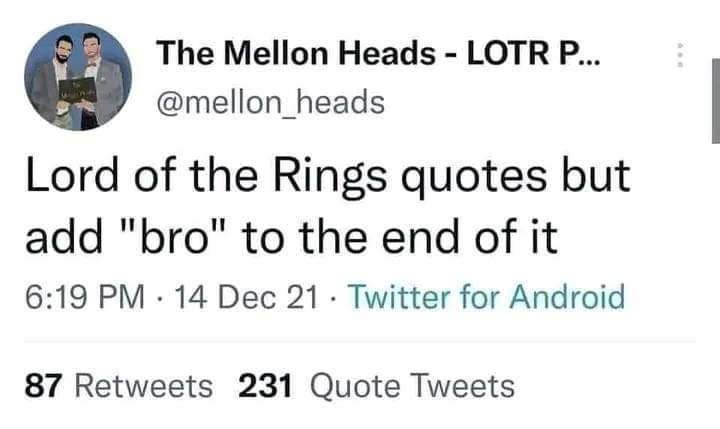
Task: Click the tweet line "Lord of the Rings quotes but"
Action: coord(327,176)
